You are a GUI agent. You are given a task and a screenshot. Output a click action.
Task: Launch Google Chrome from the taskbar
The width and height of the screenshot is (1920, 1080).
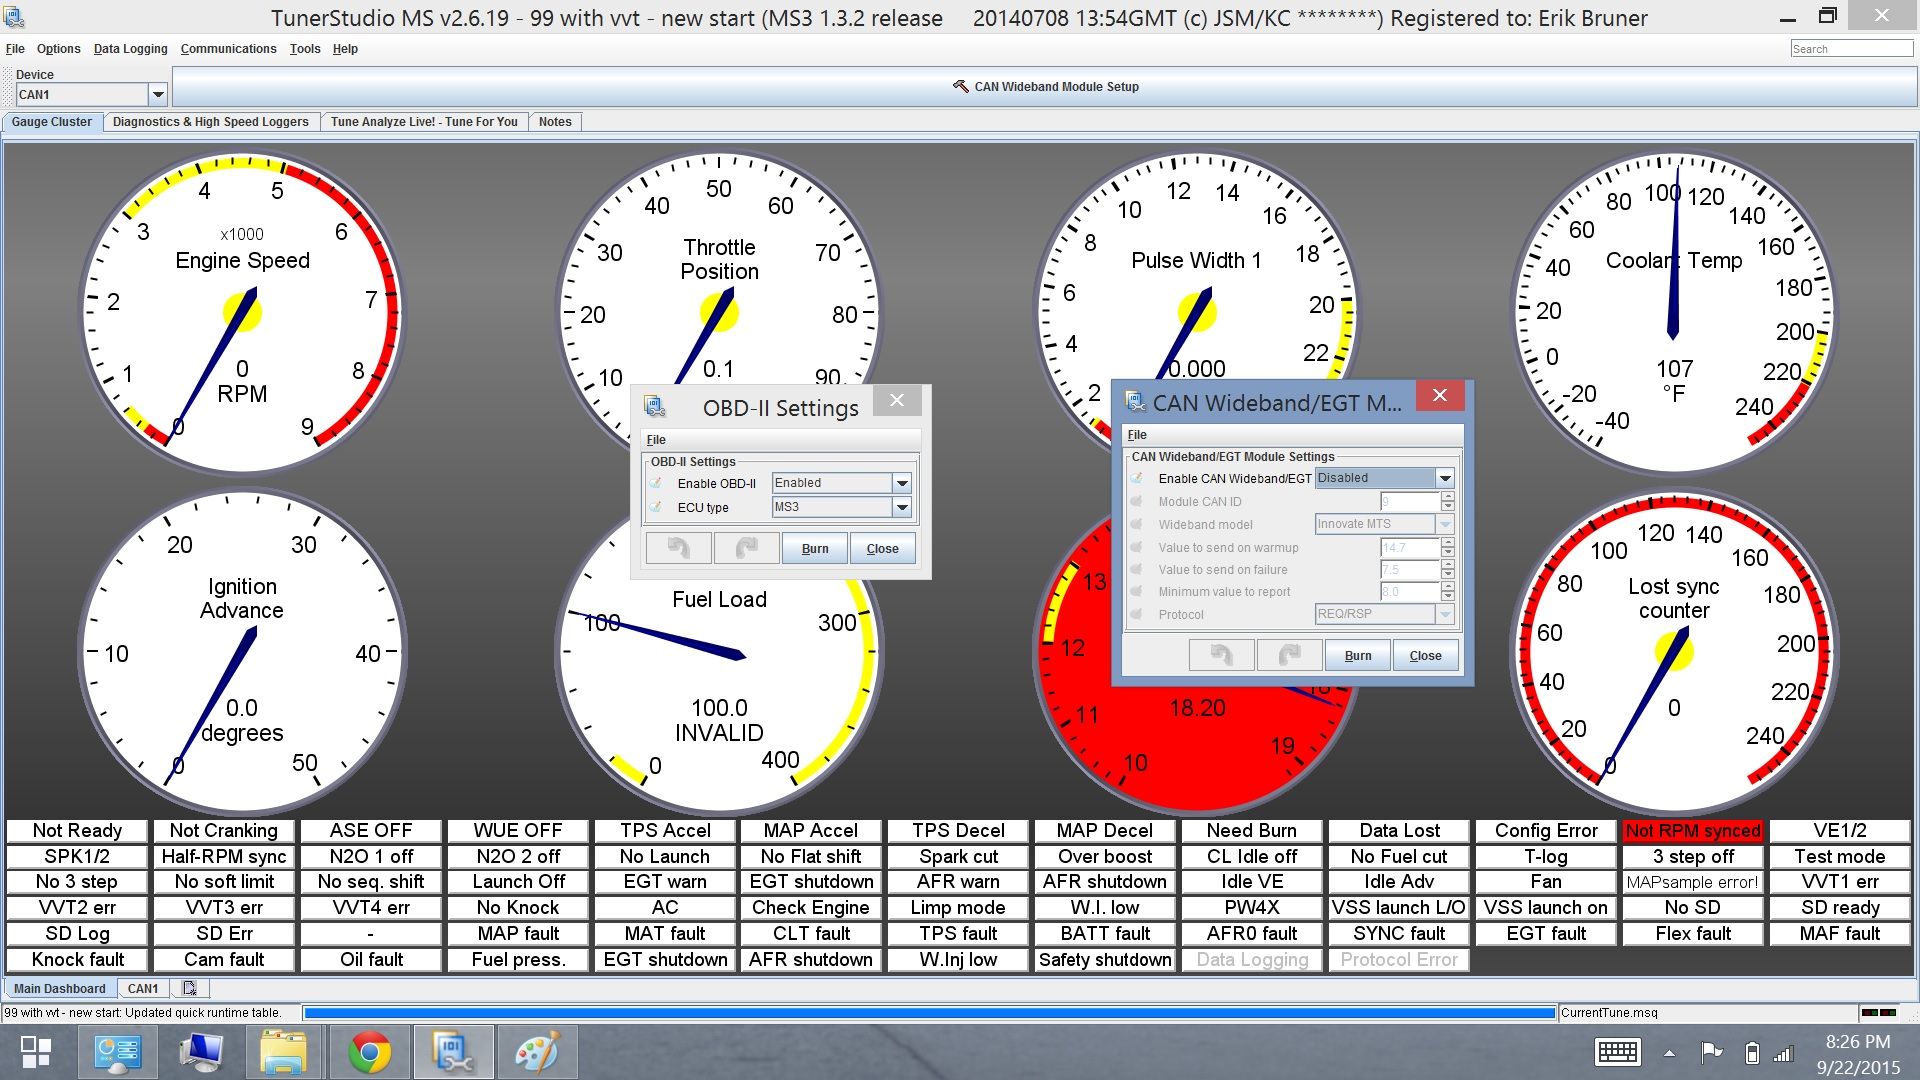click(369, 1052)
